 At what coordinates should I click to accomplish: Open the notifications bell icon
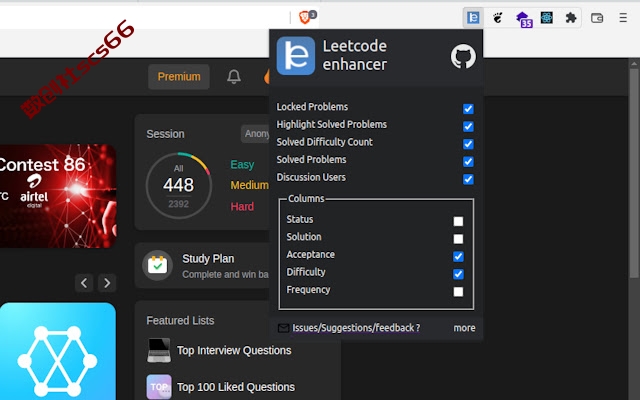234,76
